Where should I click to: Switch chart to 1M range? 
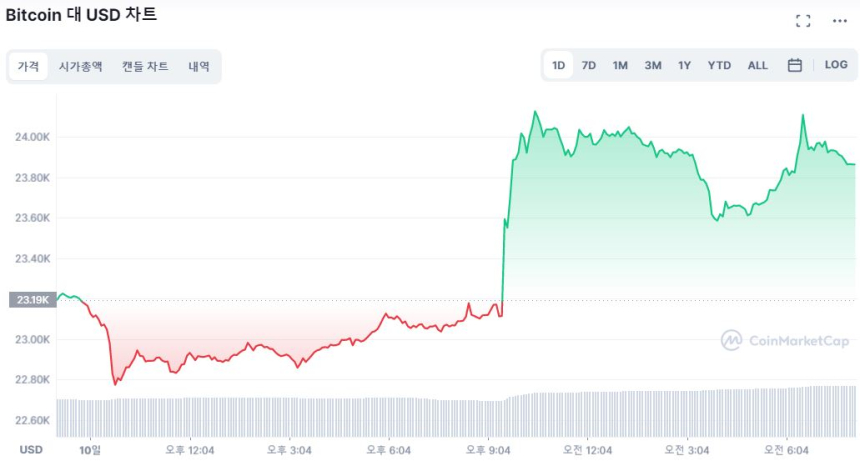[620, 66]
